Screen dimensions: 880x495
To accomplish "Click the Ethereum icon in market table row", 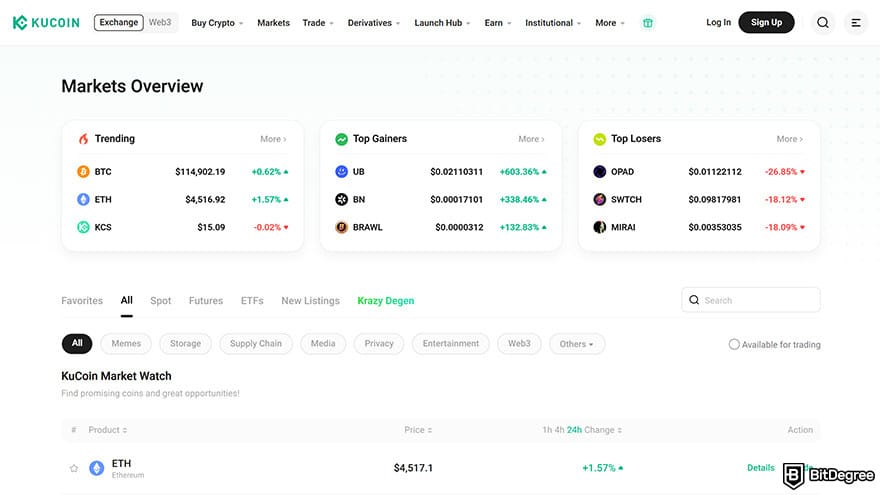I will click(97, 468).
